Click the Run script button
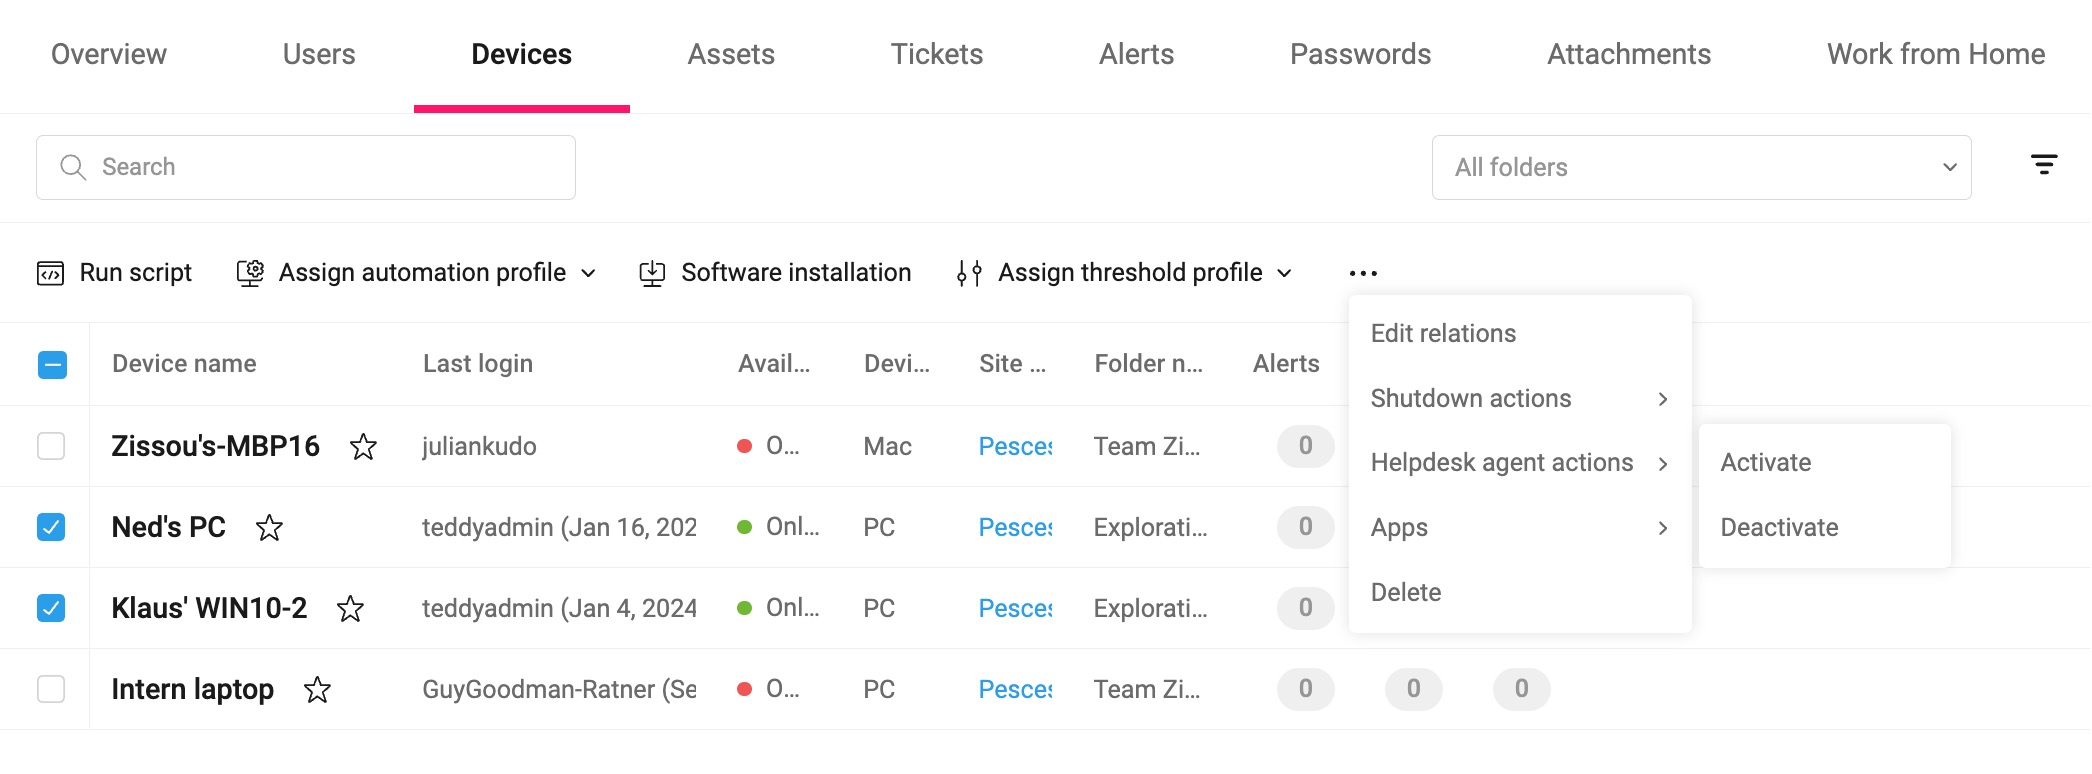The width and height of the screenshot is (2092, 774). [114, 273]
